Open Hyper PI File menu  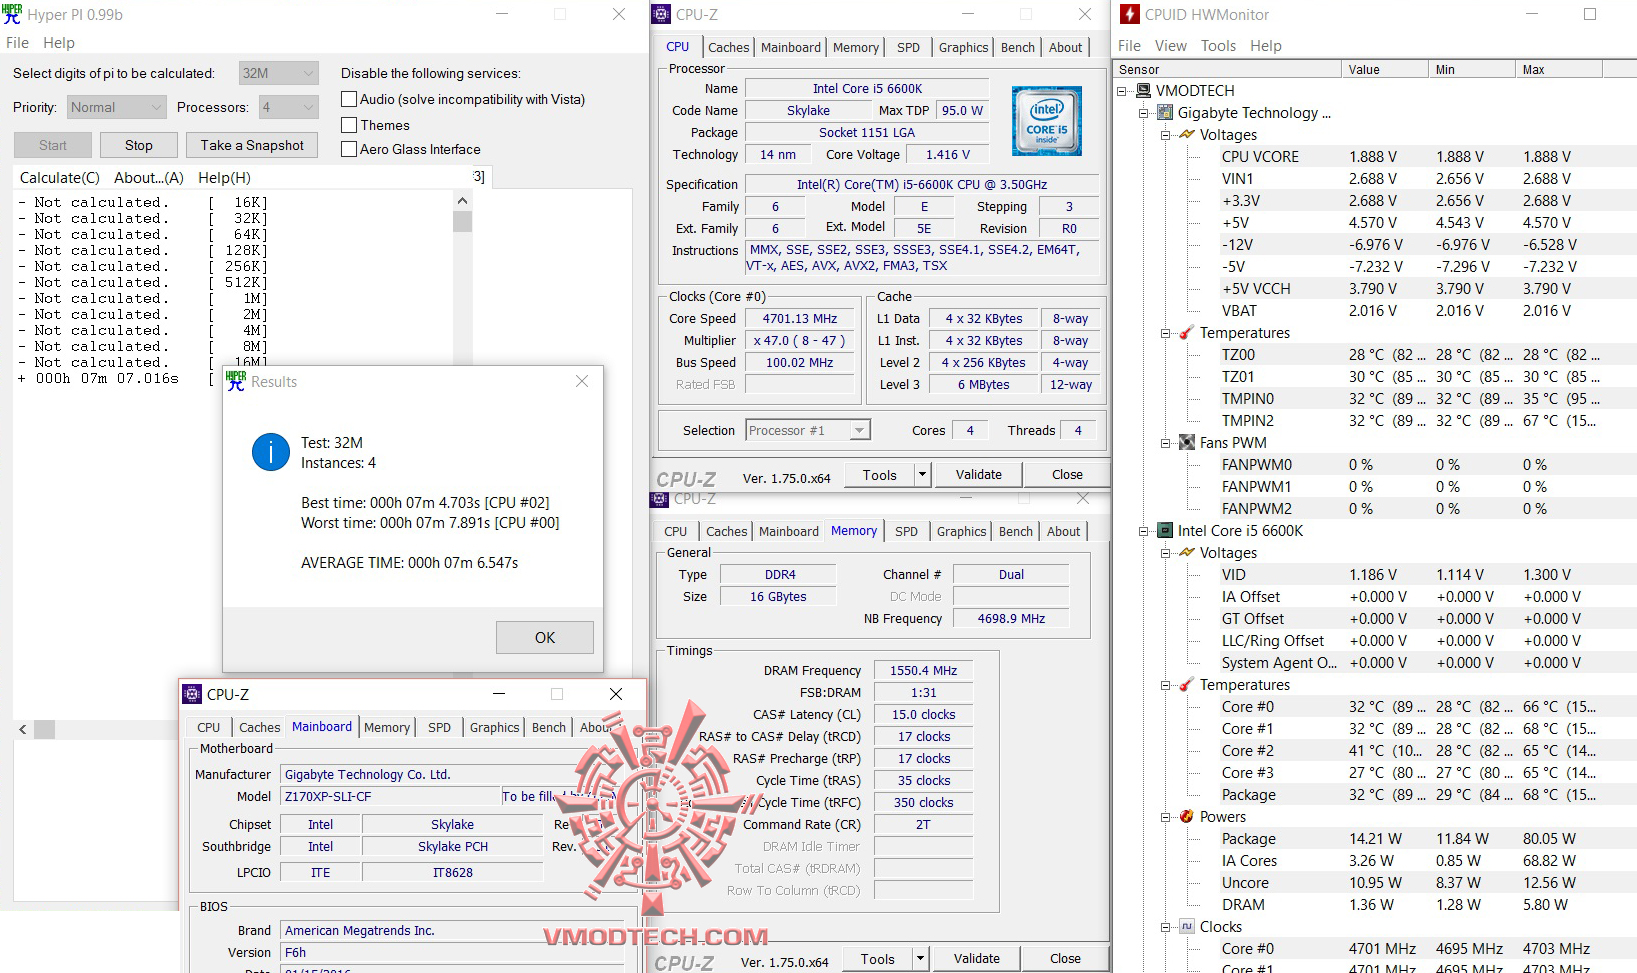point(17,43)
